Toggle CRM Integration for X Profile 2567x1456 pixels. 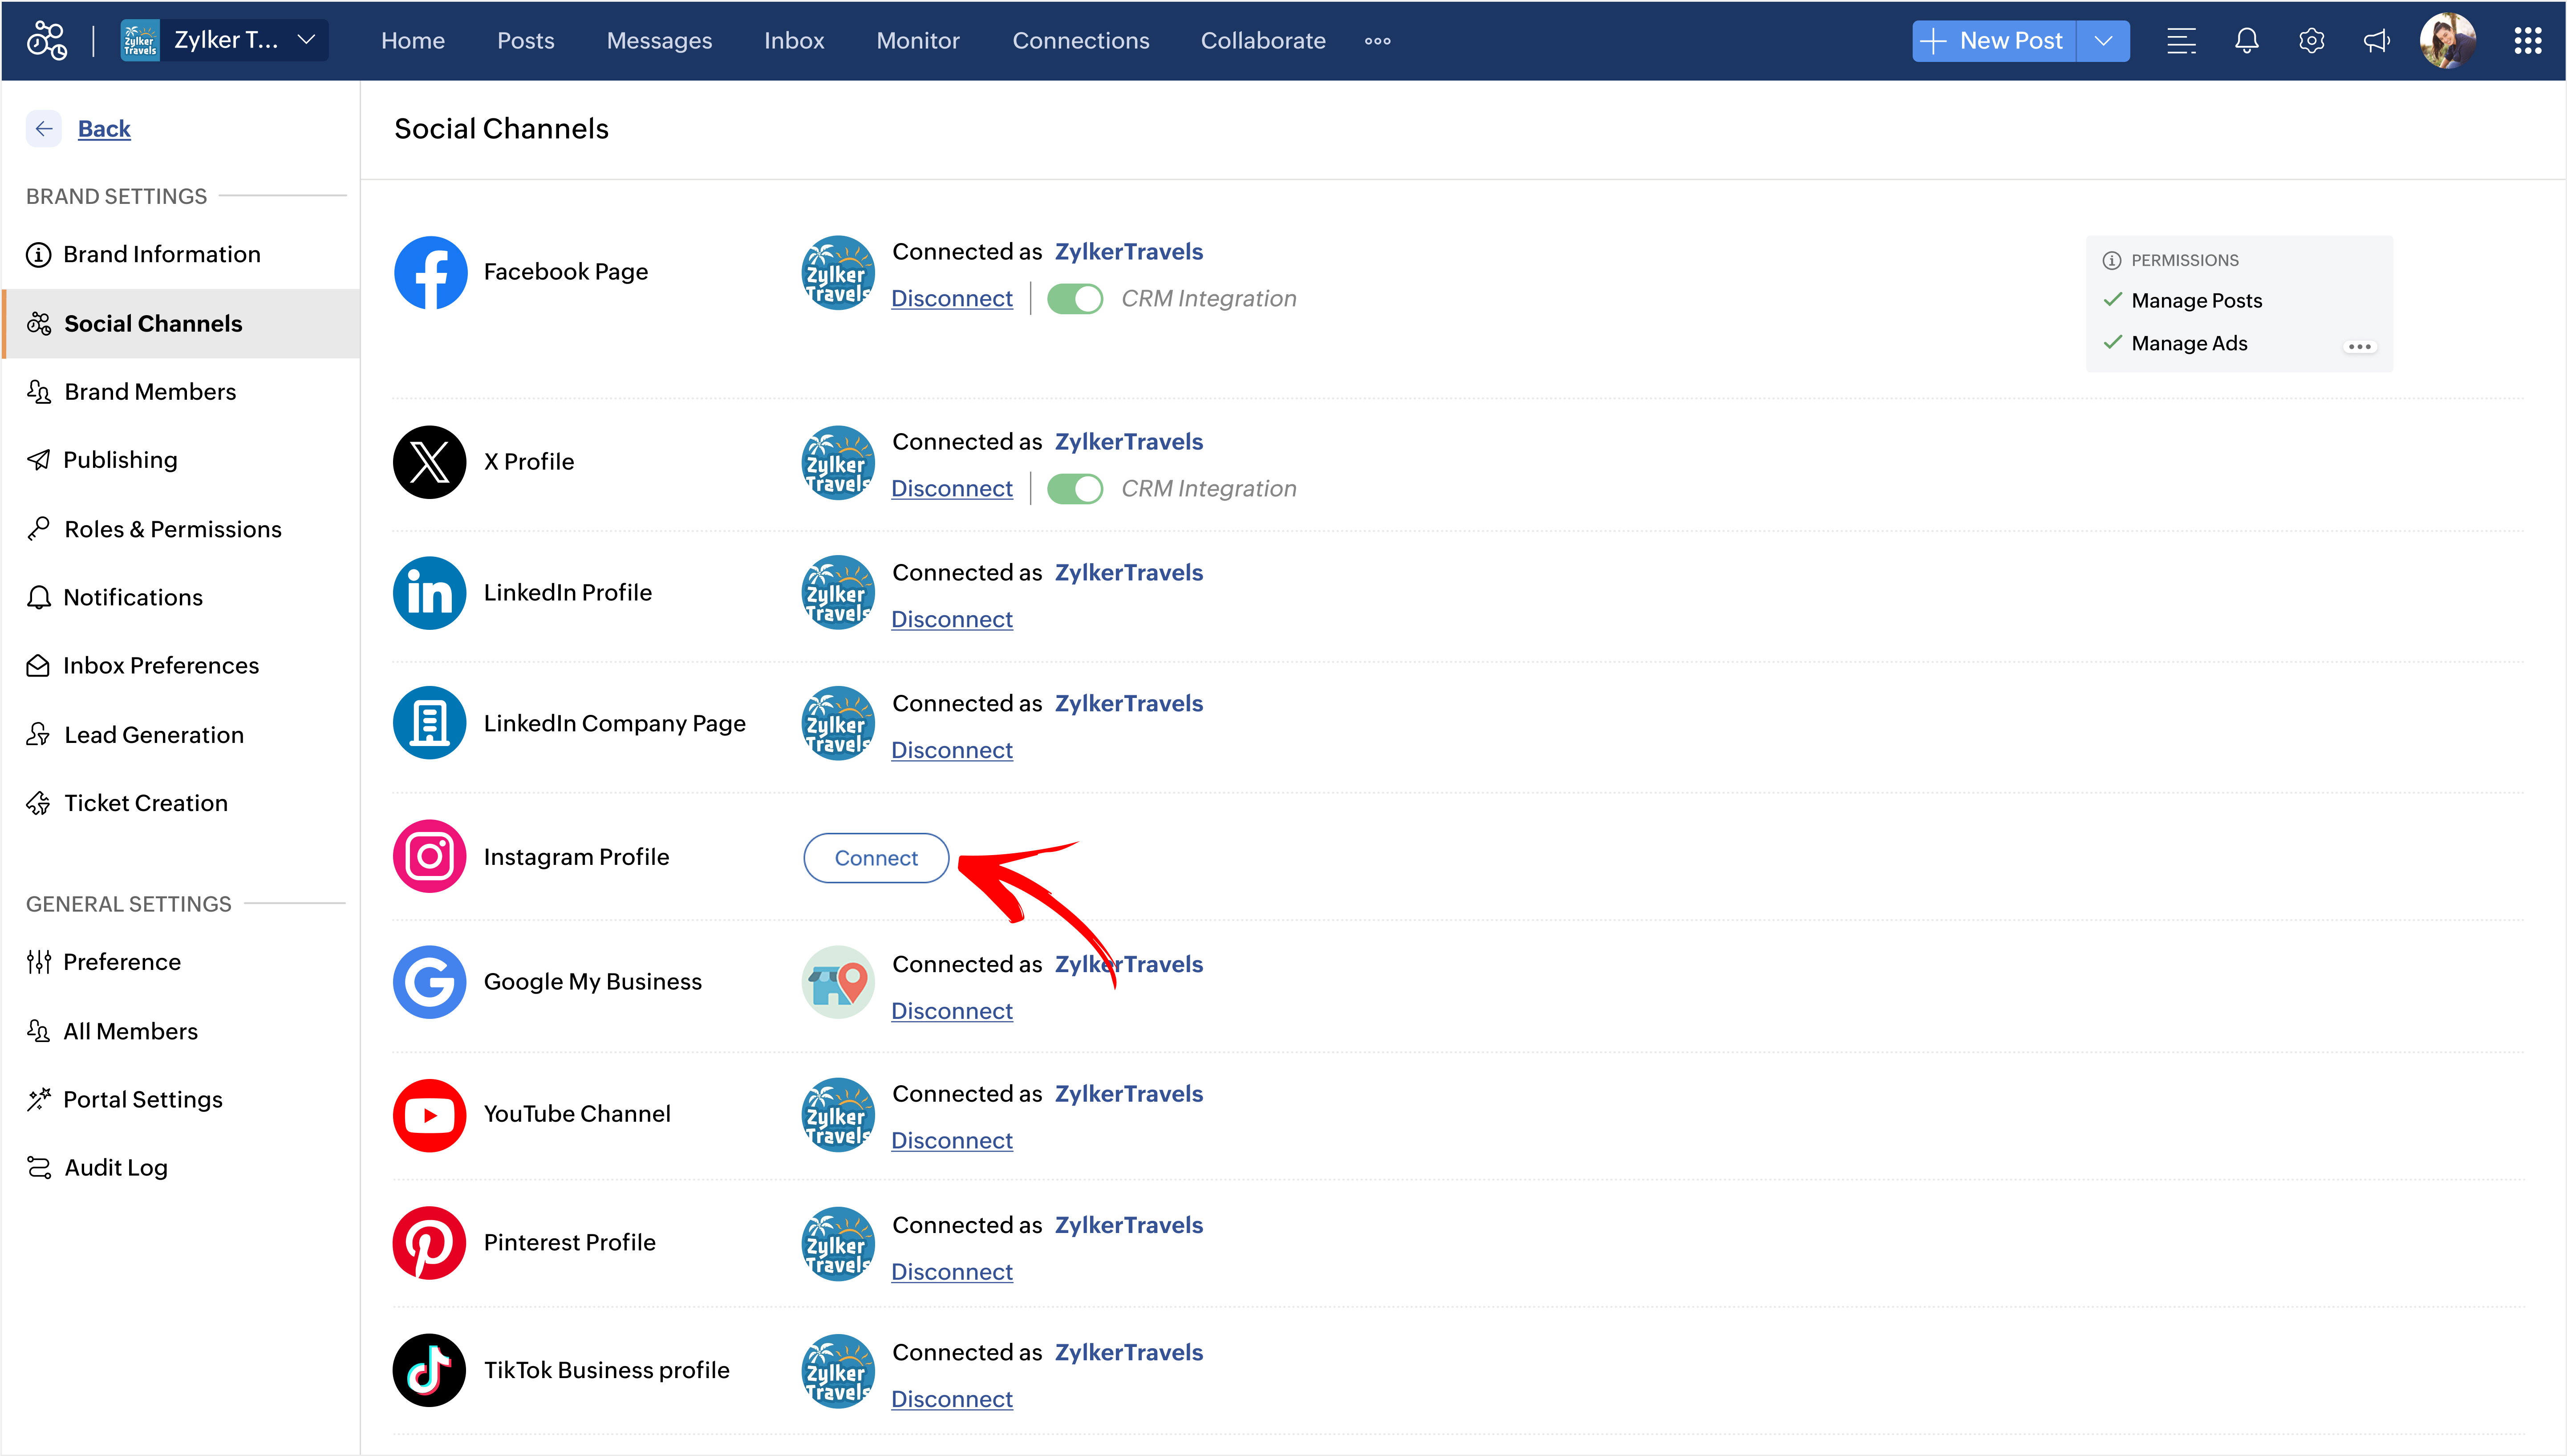1075,489
